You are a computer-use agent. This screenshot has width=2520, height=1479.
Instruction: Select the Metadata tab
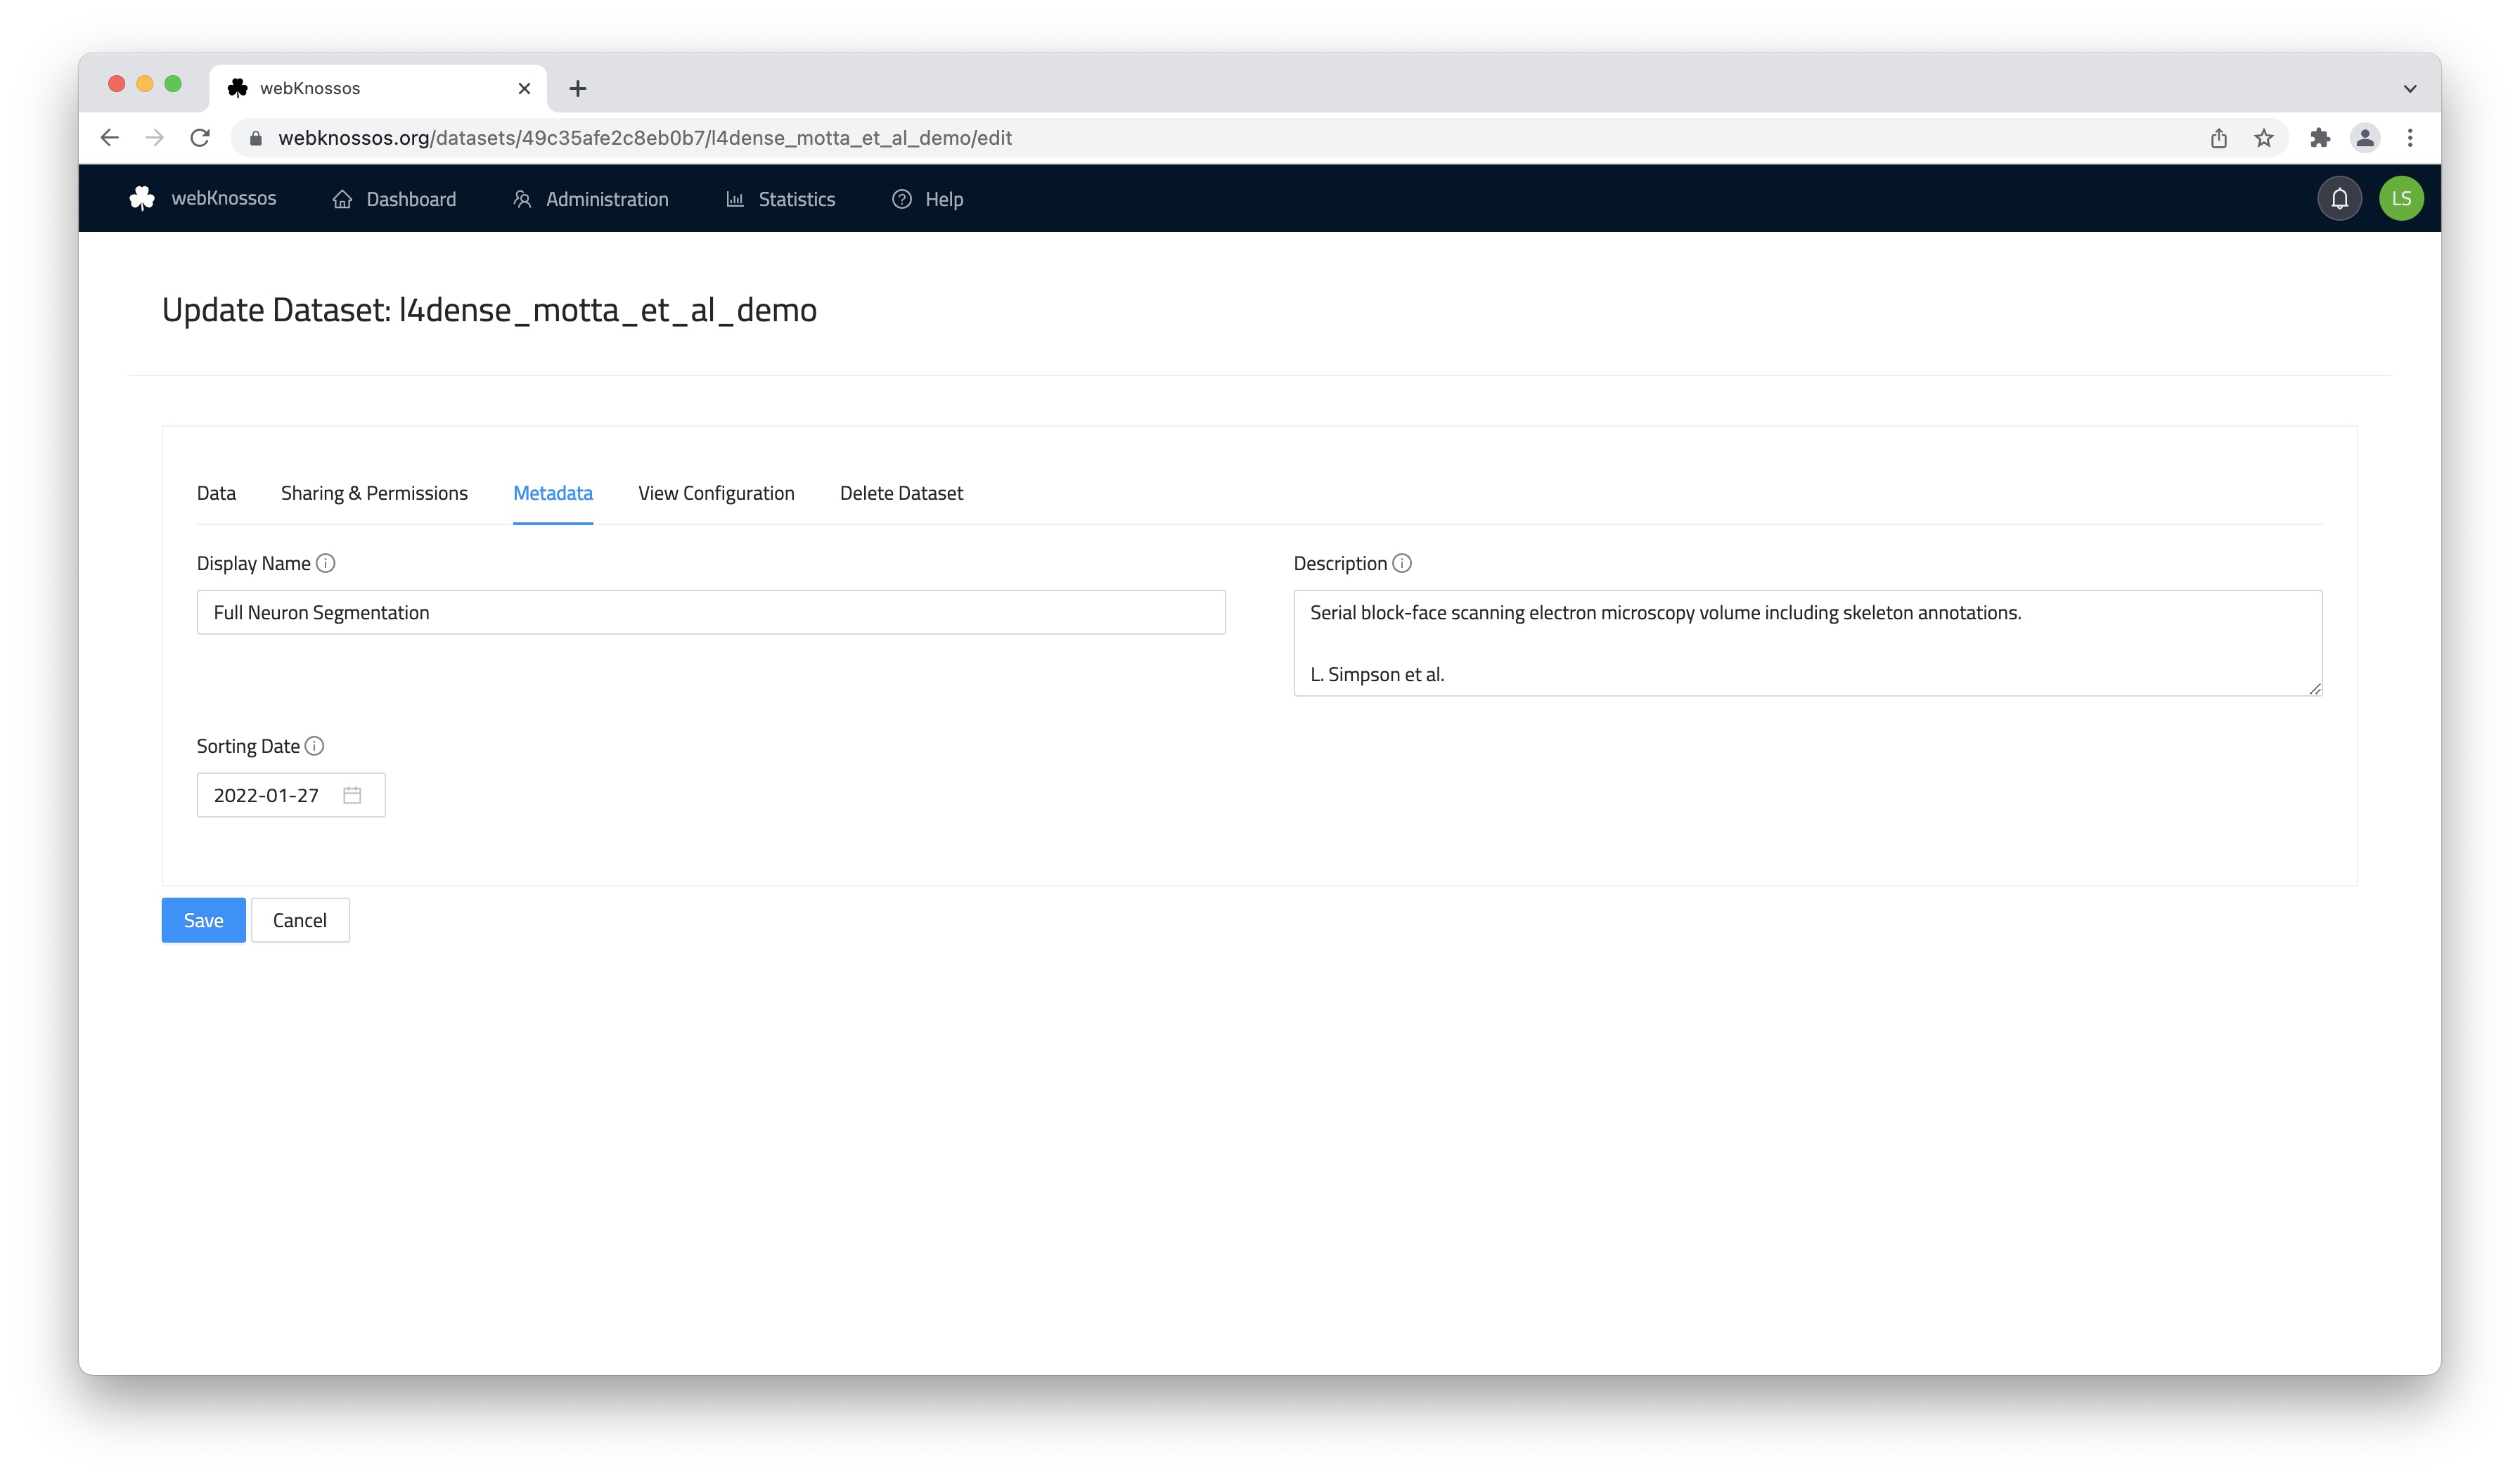click(553, 493)
